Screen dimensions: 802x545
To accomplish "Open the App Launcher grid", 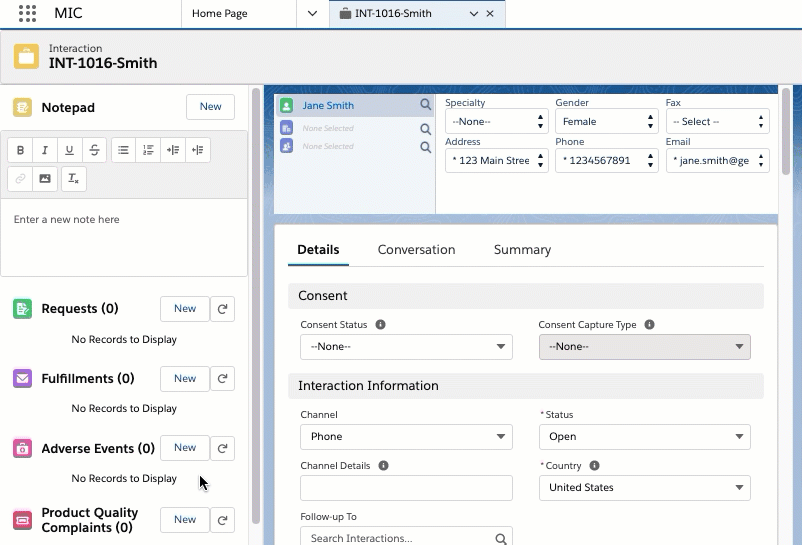I will [27, 14].
